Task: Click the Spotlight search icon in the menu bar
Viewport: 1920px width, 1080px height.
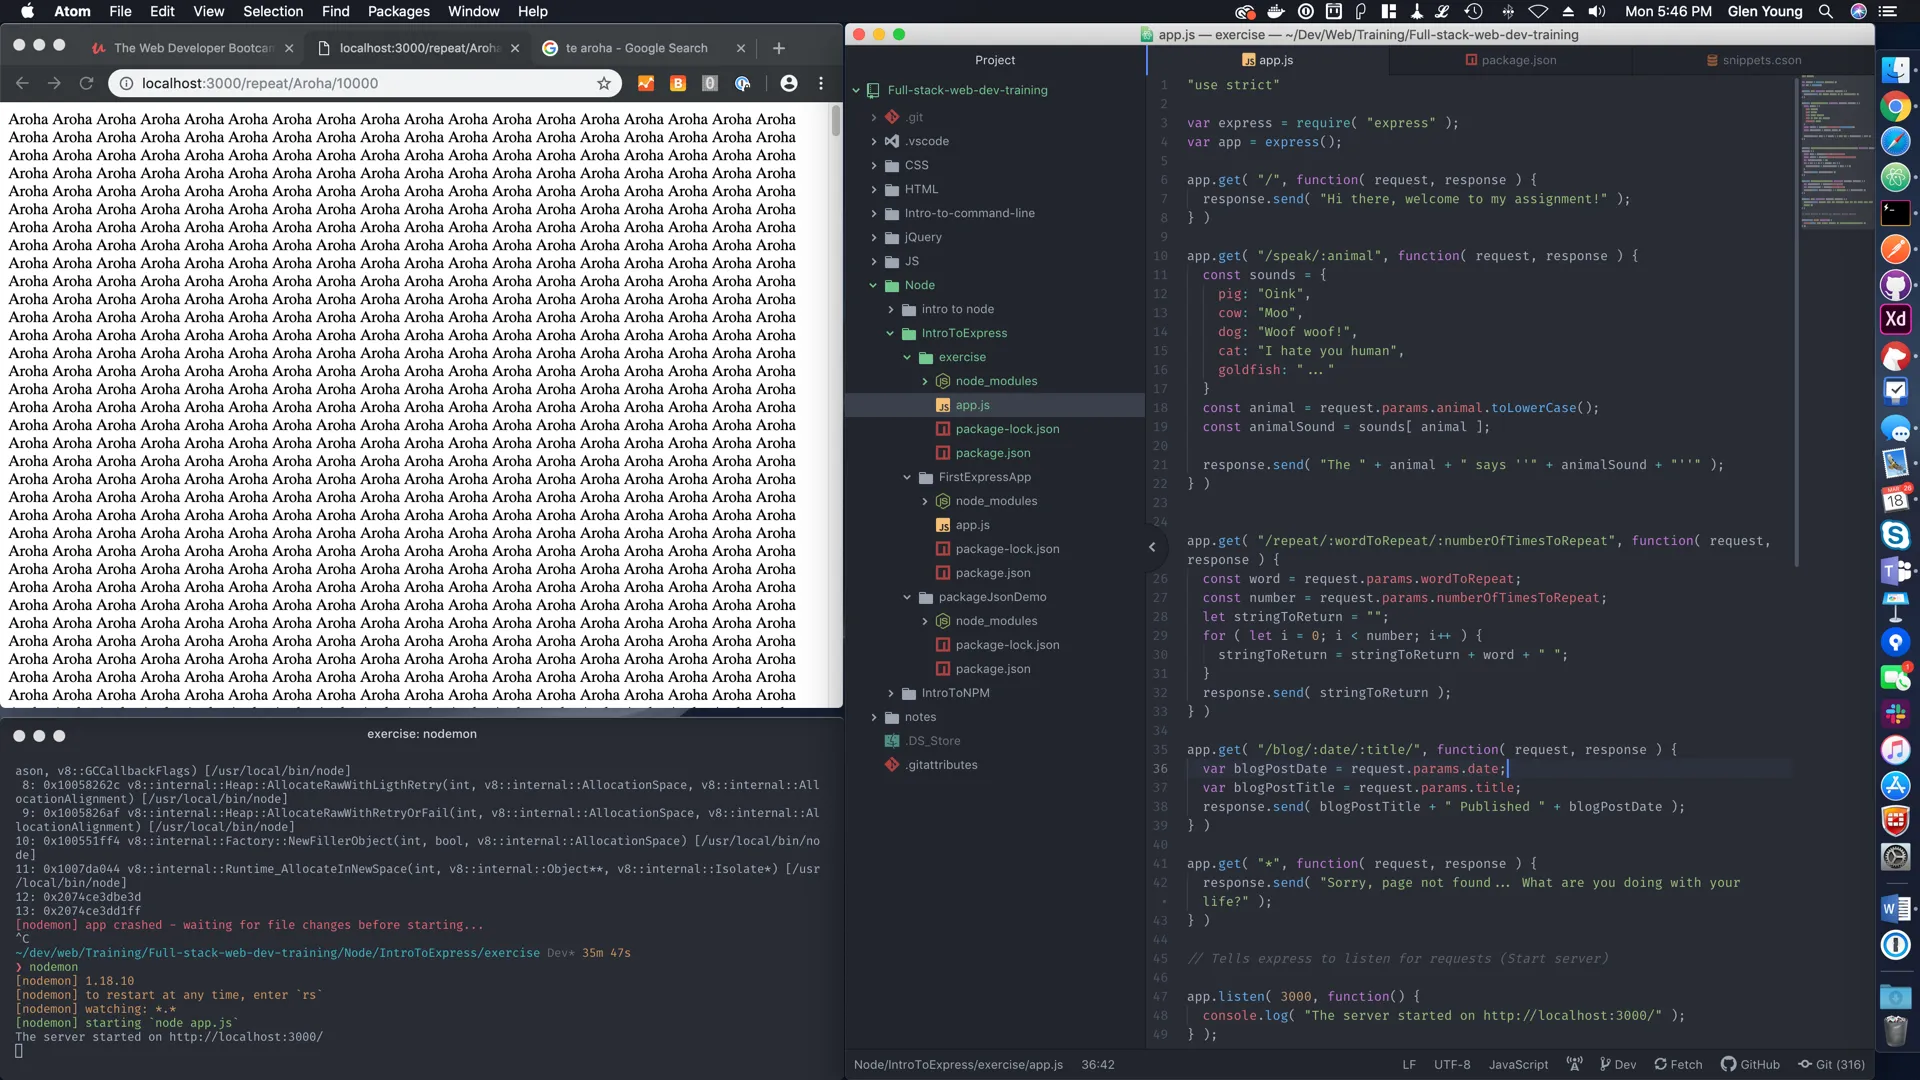Action: [x=1825, y=11]
